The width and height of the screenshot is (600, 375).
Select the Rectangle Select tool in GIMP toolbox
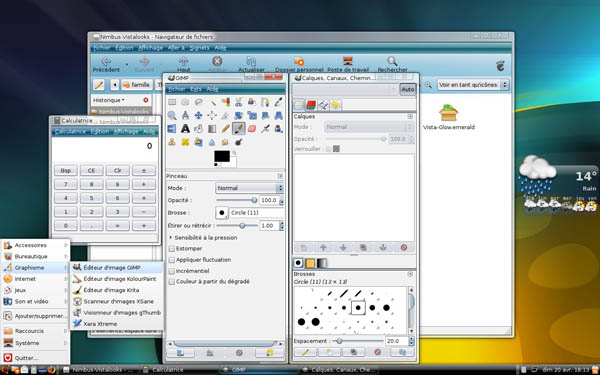(172, 102)
